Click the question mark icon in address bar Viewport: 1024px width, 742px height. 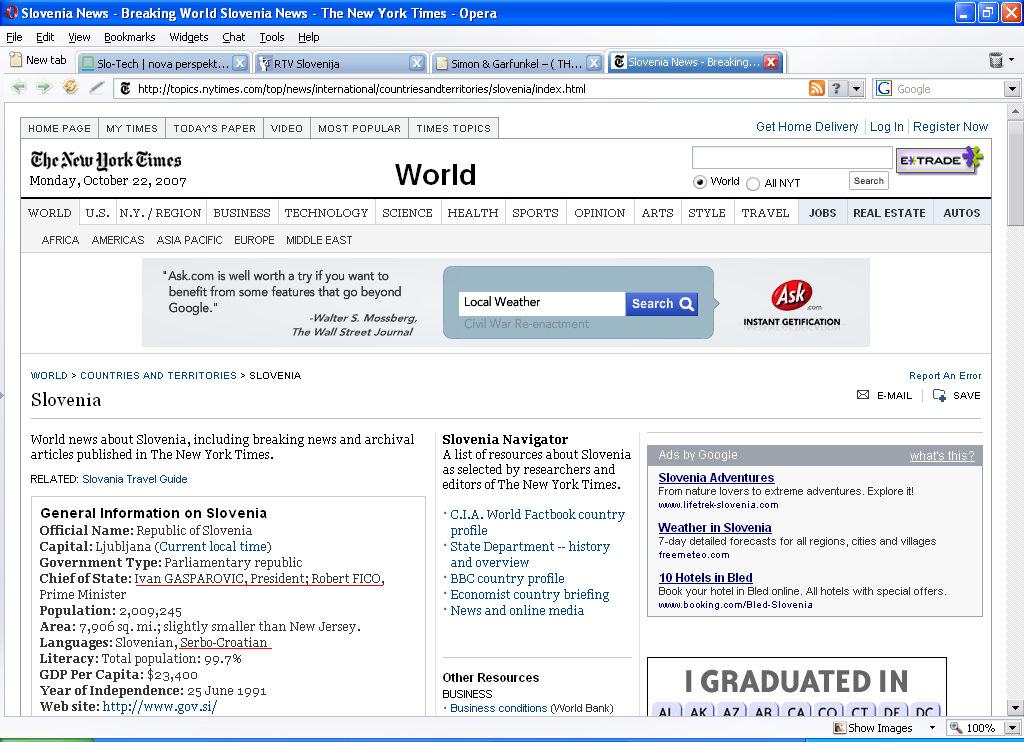pyautogui.click(x=836, y=88)
